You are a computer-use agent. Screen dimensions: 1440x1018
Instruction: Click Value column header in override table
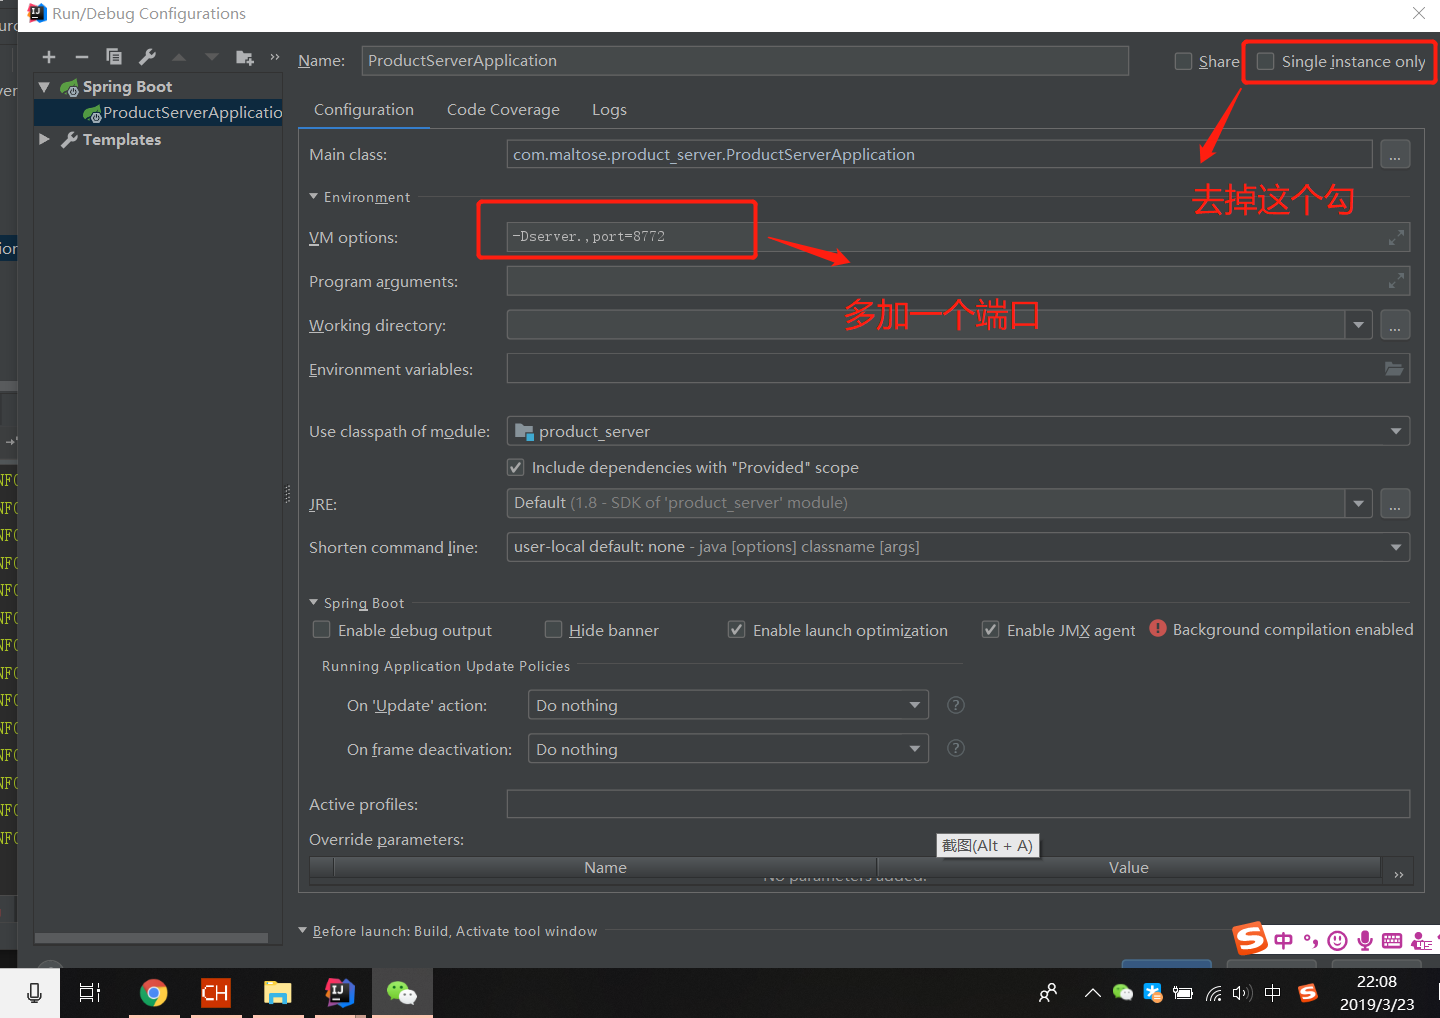coord(1128,867)
